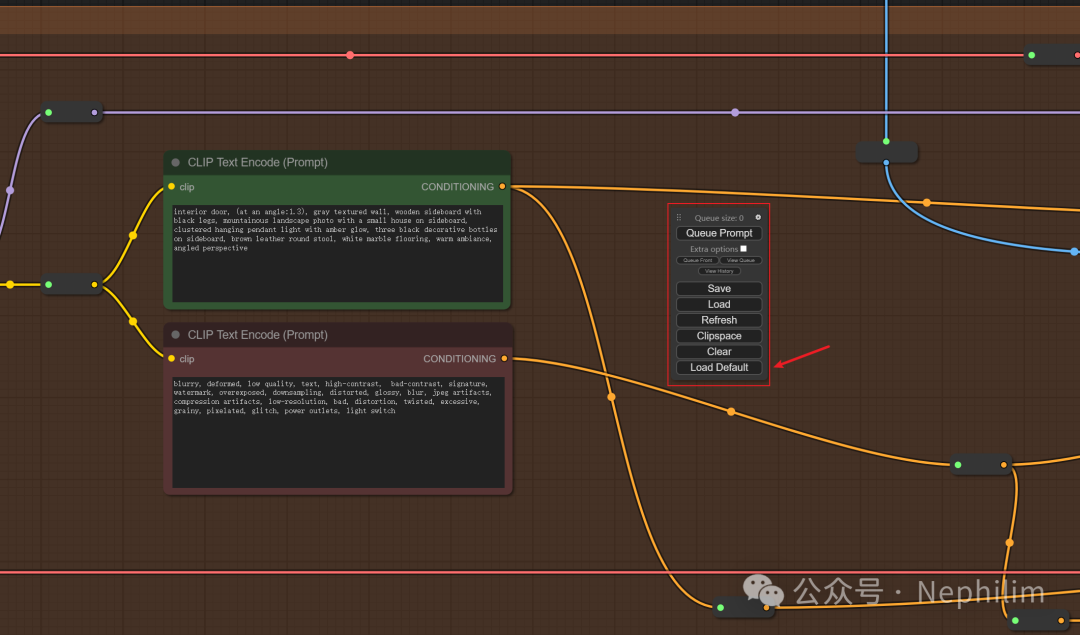Click the Refresh button

click(x=718, y=320)
